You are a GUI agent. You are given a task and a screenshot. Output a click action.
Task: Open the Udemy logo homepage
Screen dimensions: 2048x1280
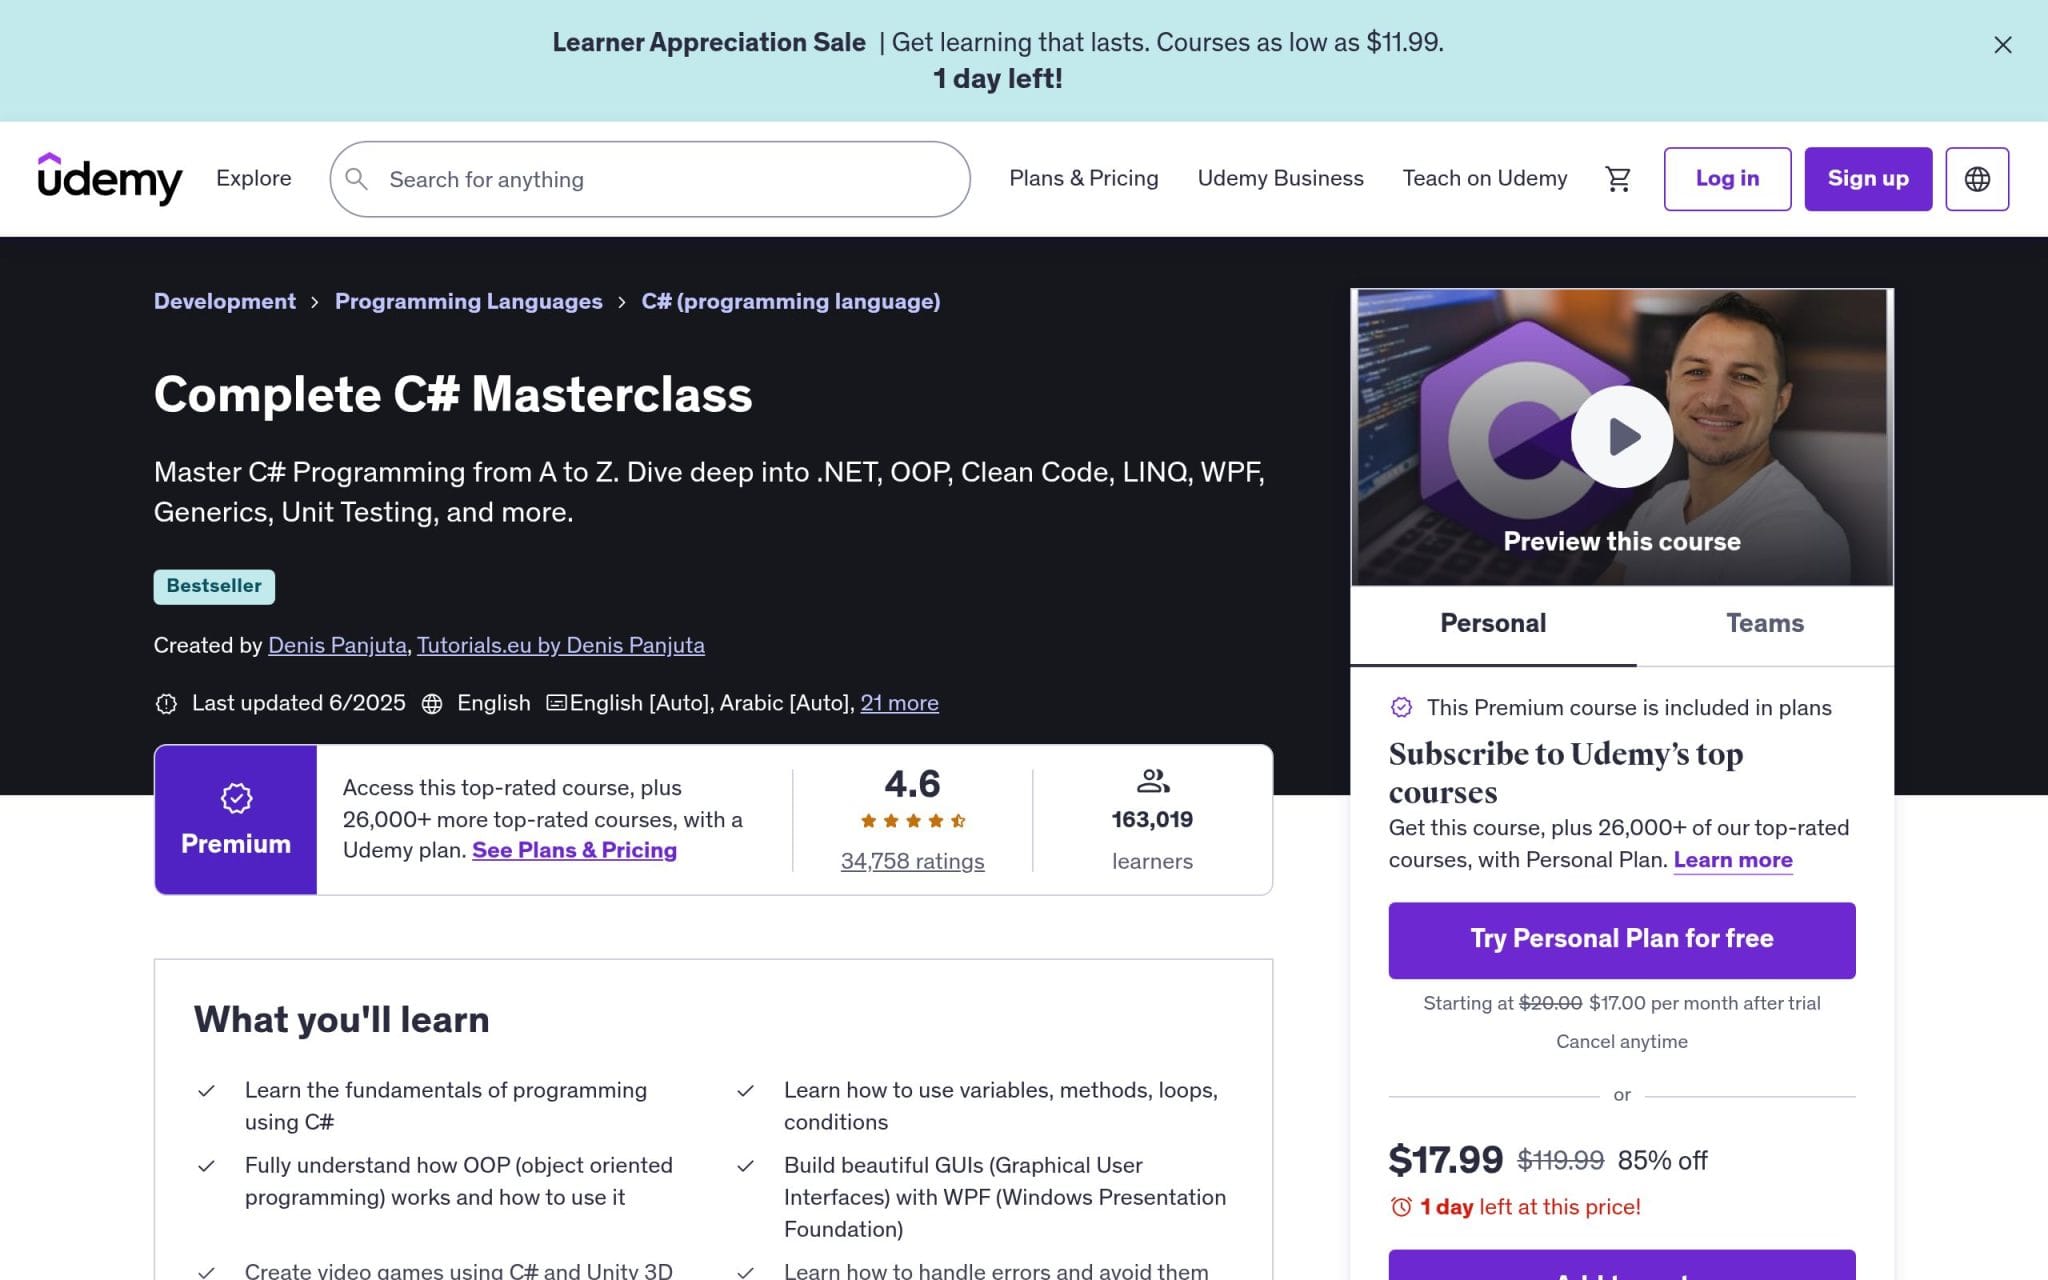(x=110, y=179)
